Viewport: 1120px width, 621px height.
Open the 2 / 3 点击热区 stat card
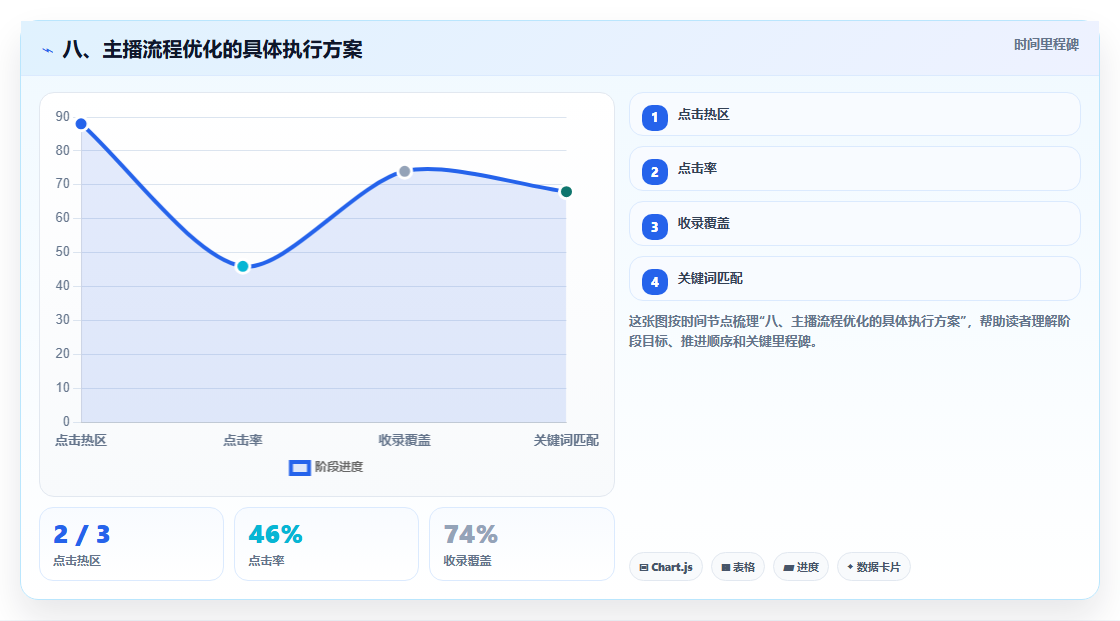click(131, 544)
